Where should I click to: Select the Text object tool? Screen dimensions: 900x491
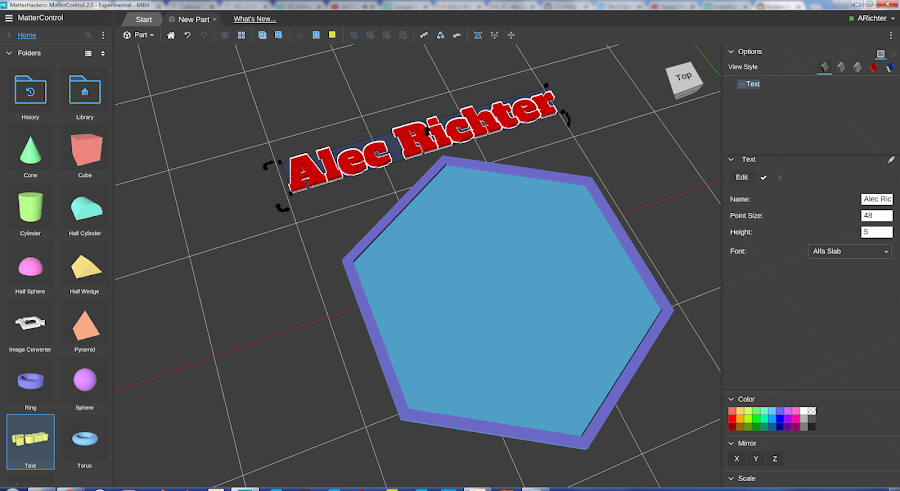pos(30,442)
